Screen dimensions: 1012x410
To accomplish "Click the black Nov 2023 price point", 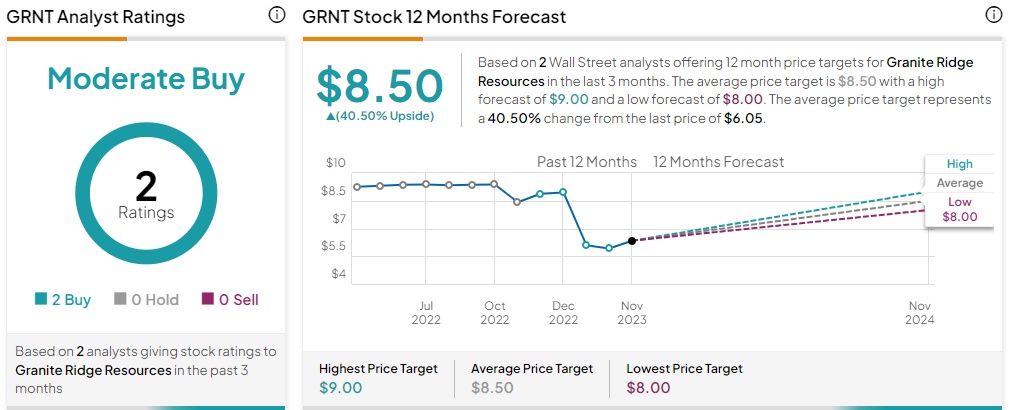I will coord(632,241).
